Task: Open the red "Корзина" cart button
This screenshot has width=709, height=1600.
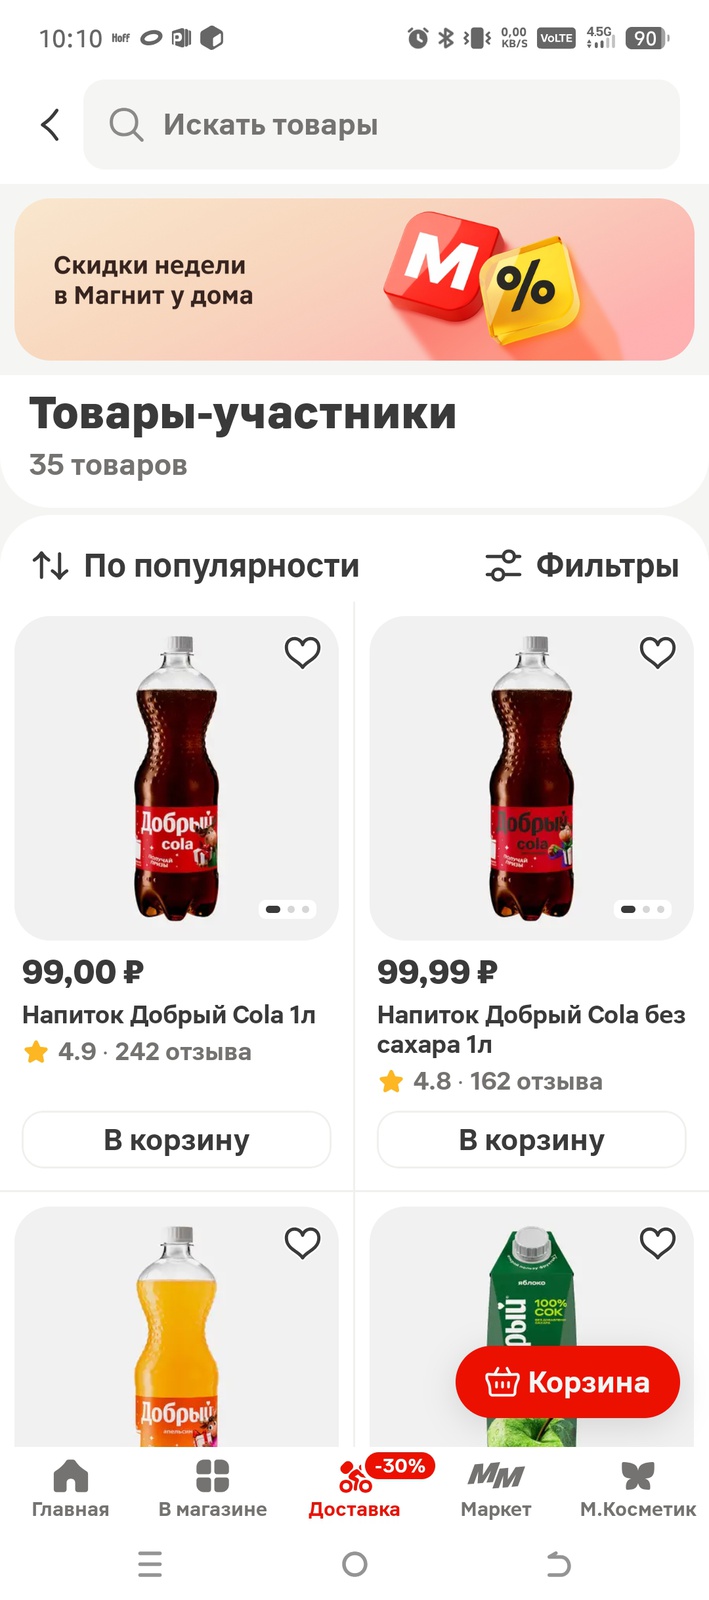Action: click(567, 1382)
